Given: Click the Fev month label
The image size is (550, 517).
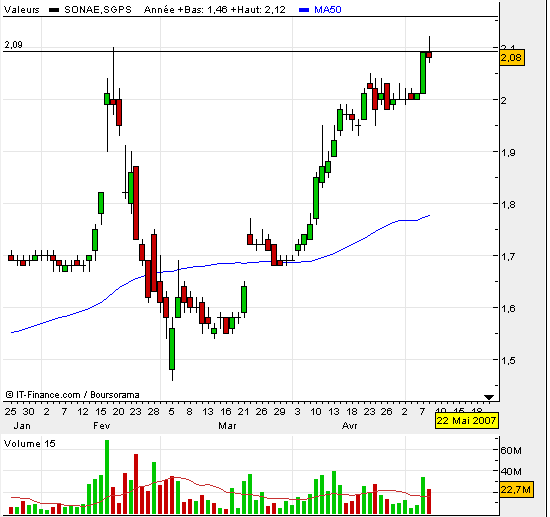Looking at the screenshot, I should 102,426.
